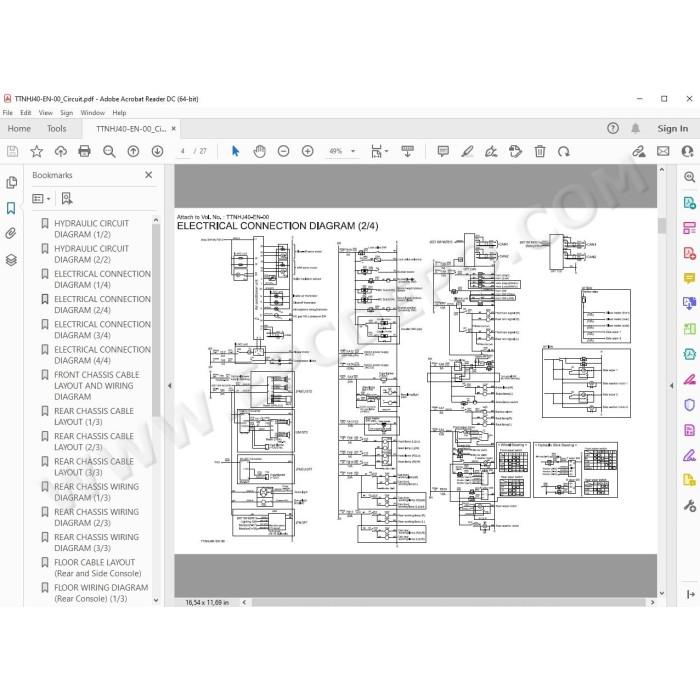
Task: Open the Edit menu
Action: point(25,113)
